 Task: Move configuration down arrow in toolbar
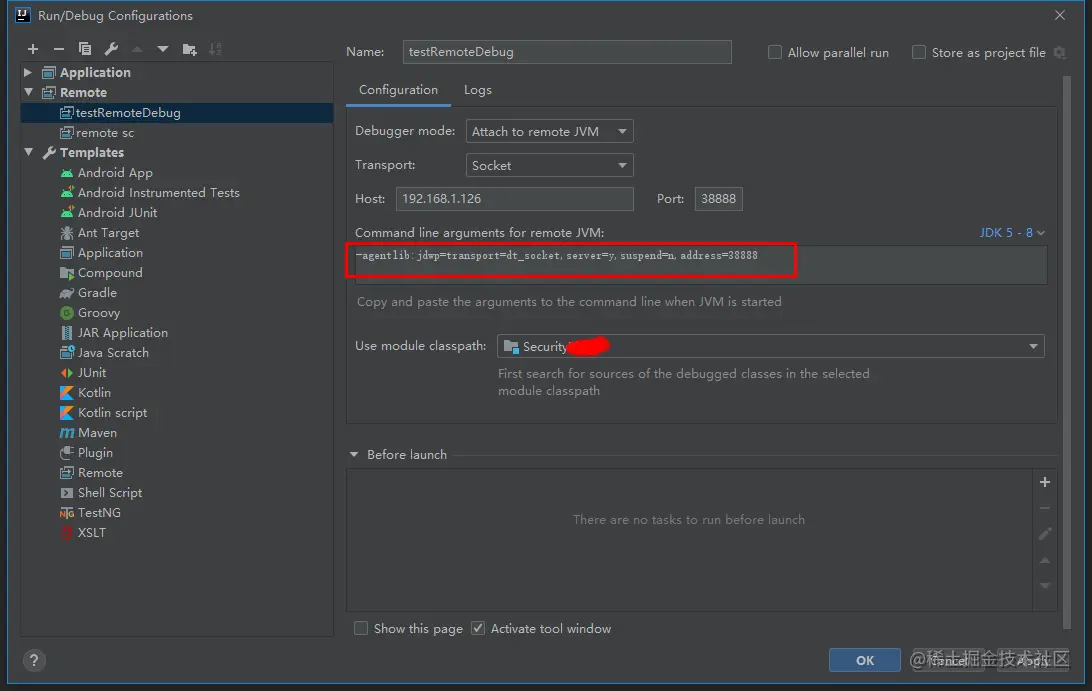(163, 49)
